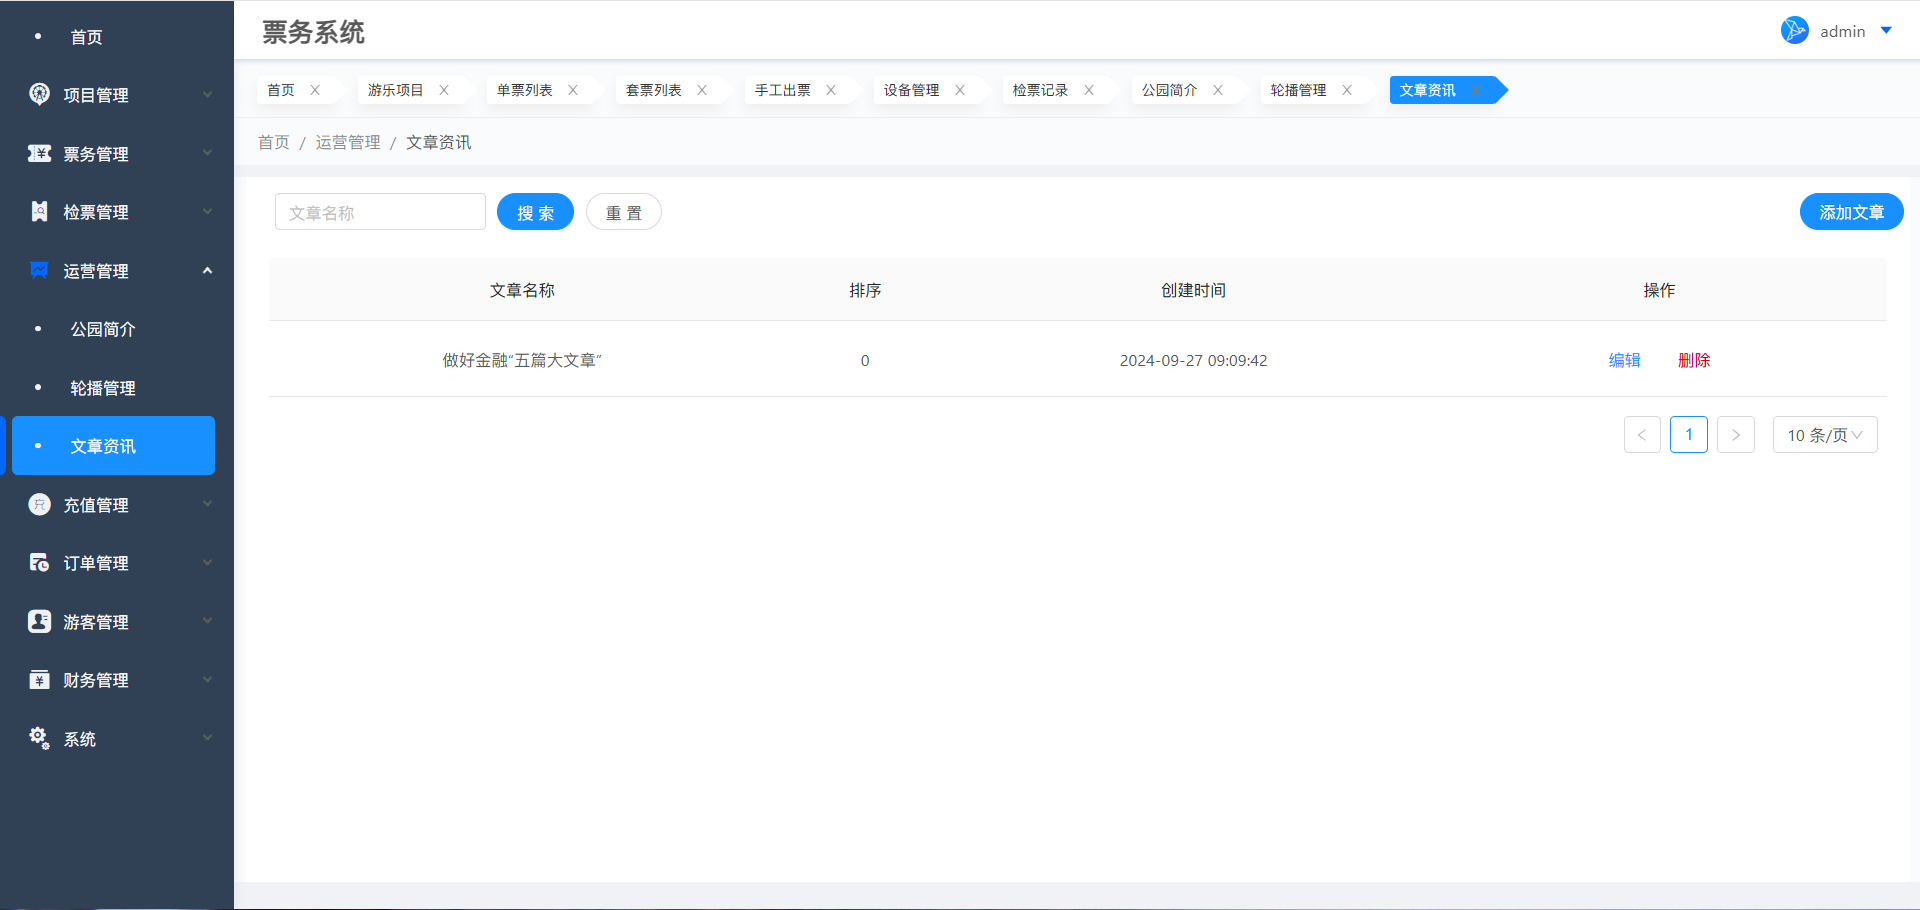Viewport: 1920px width, 910px height.
Task: Click the 充值管理 coin icon
Action: pos(39,504)
